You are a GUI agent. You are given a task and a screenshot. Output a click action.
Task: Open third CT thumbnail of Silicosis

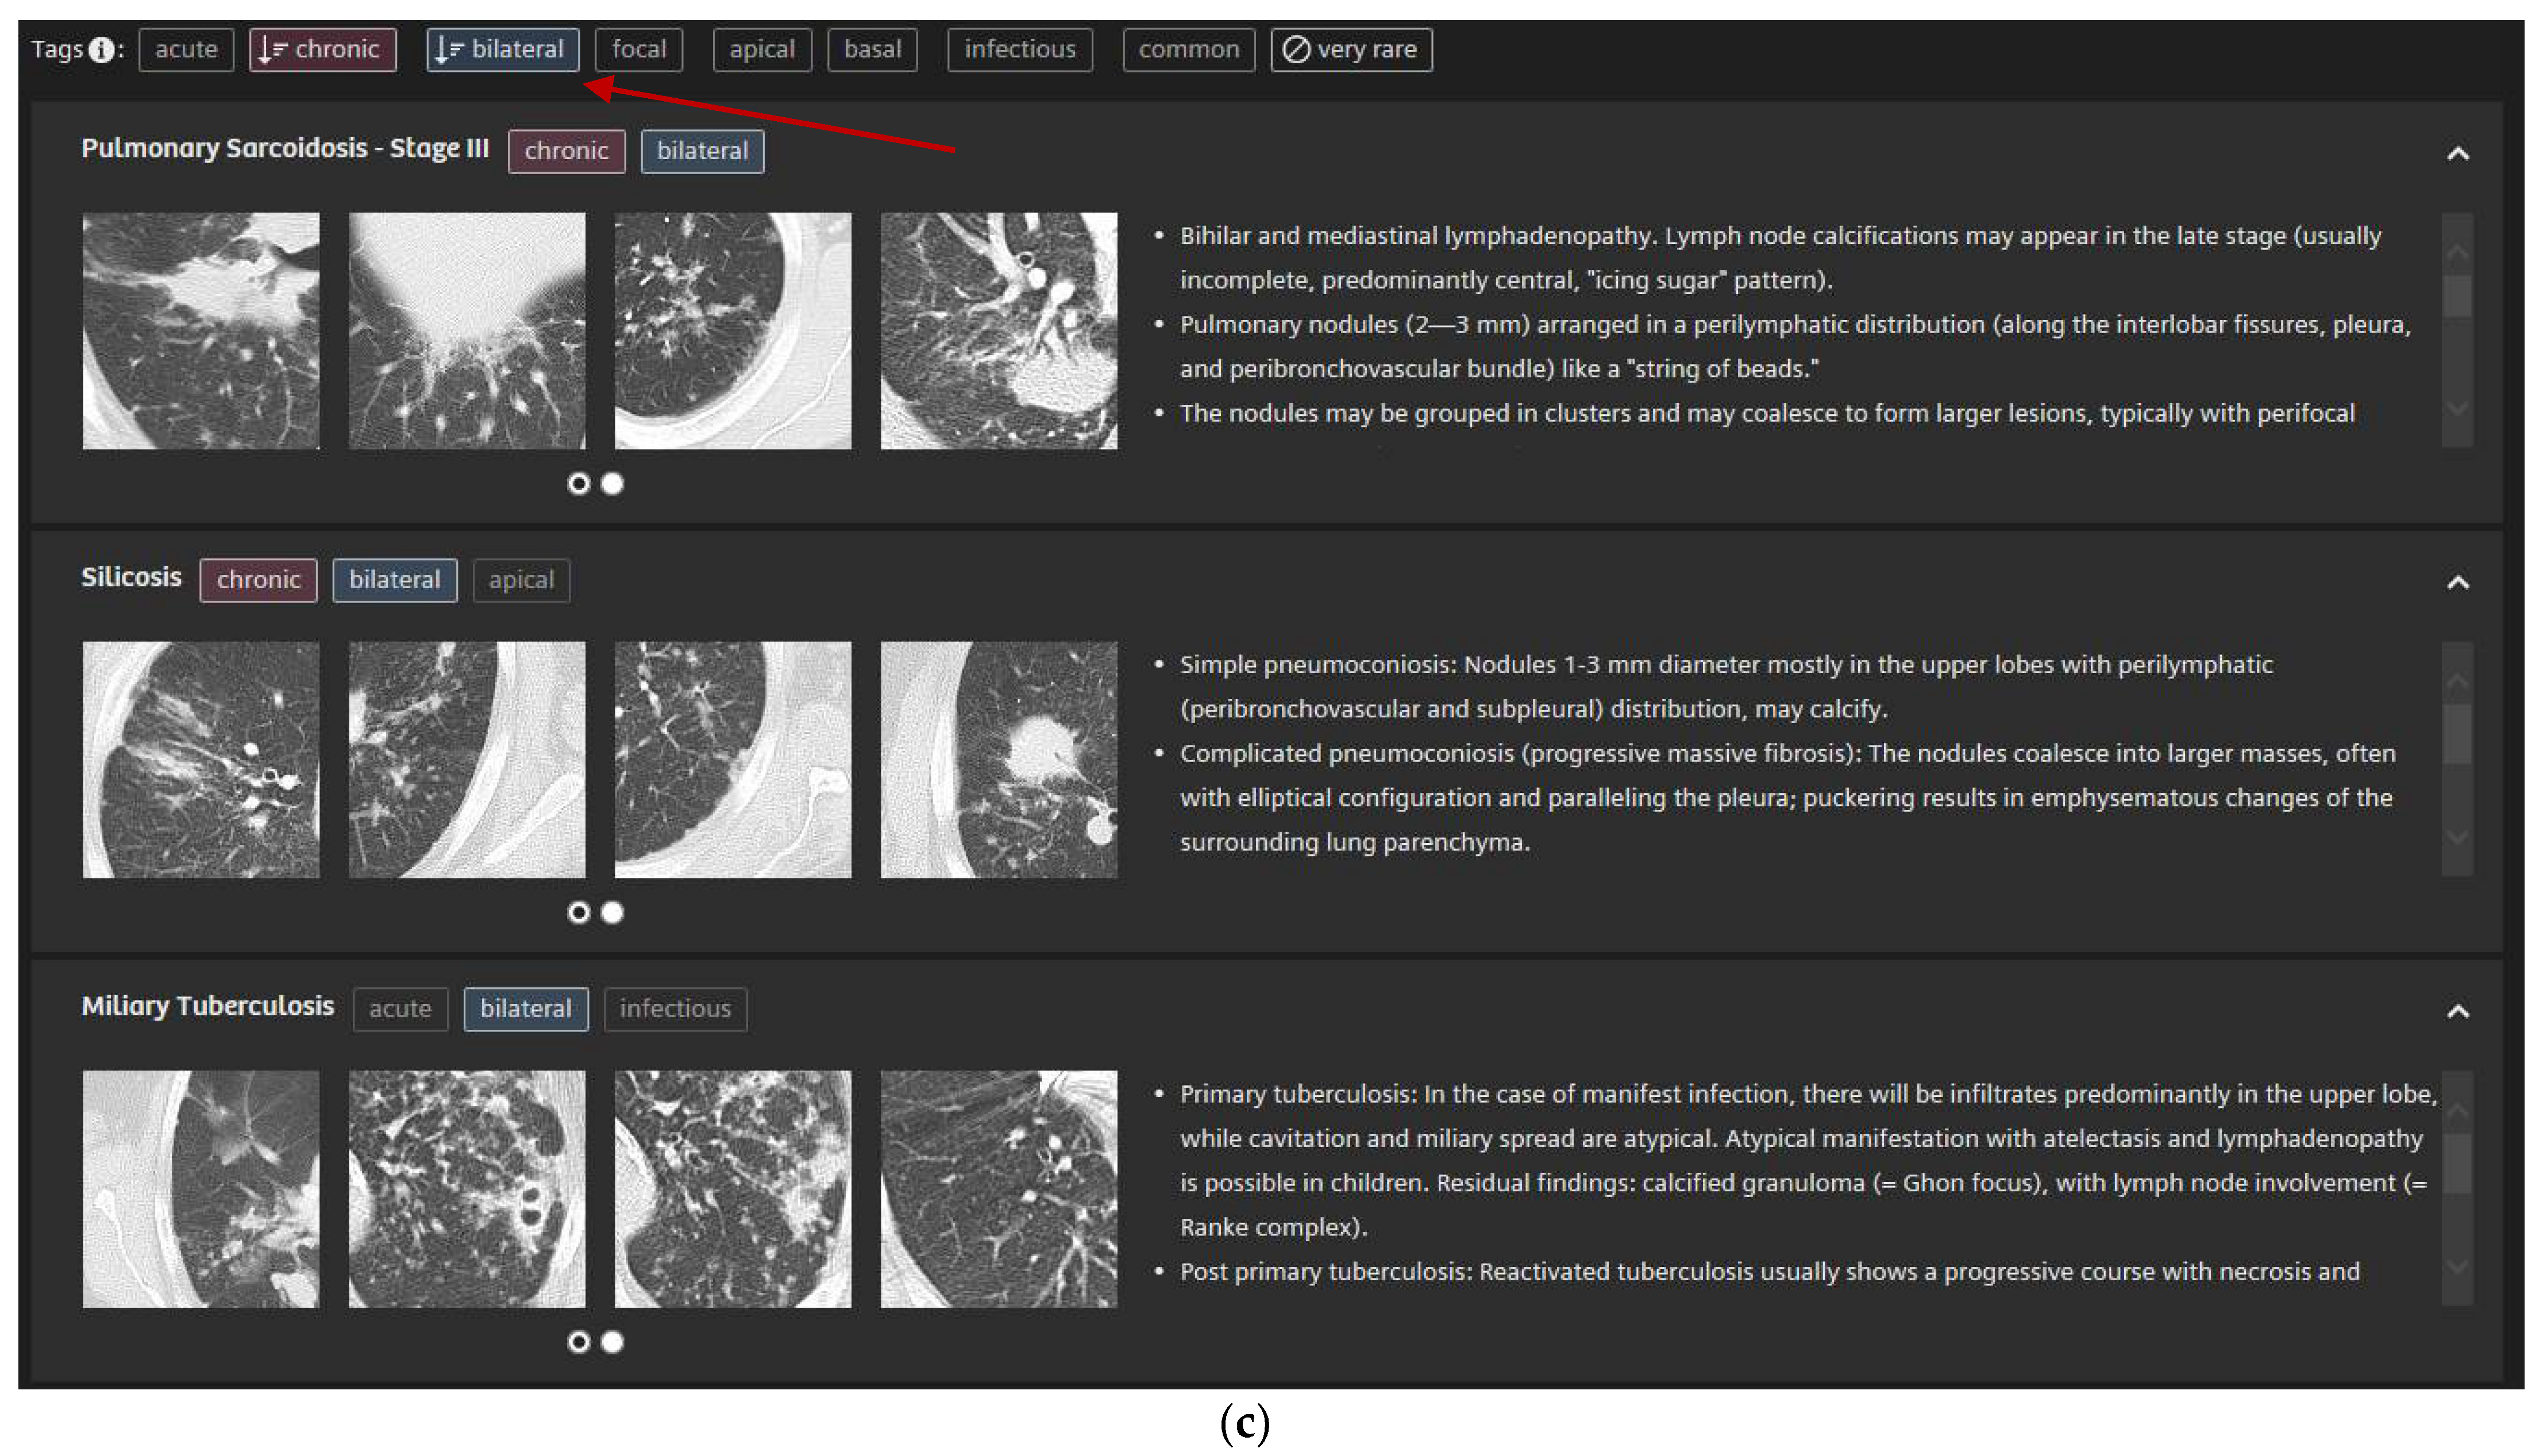pos(733,760)
